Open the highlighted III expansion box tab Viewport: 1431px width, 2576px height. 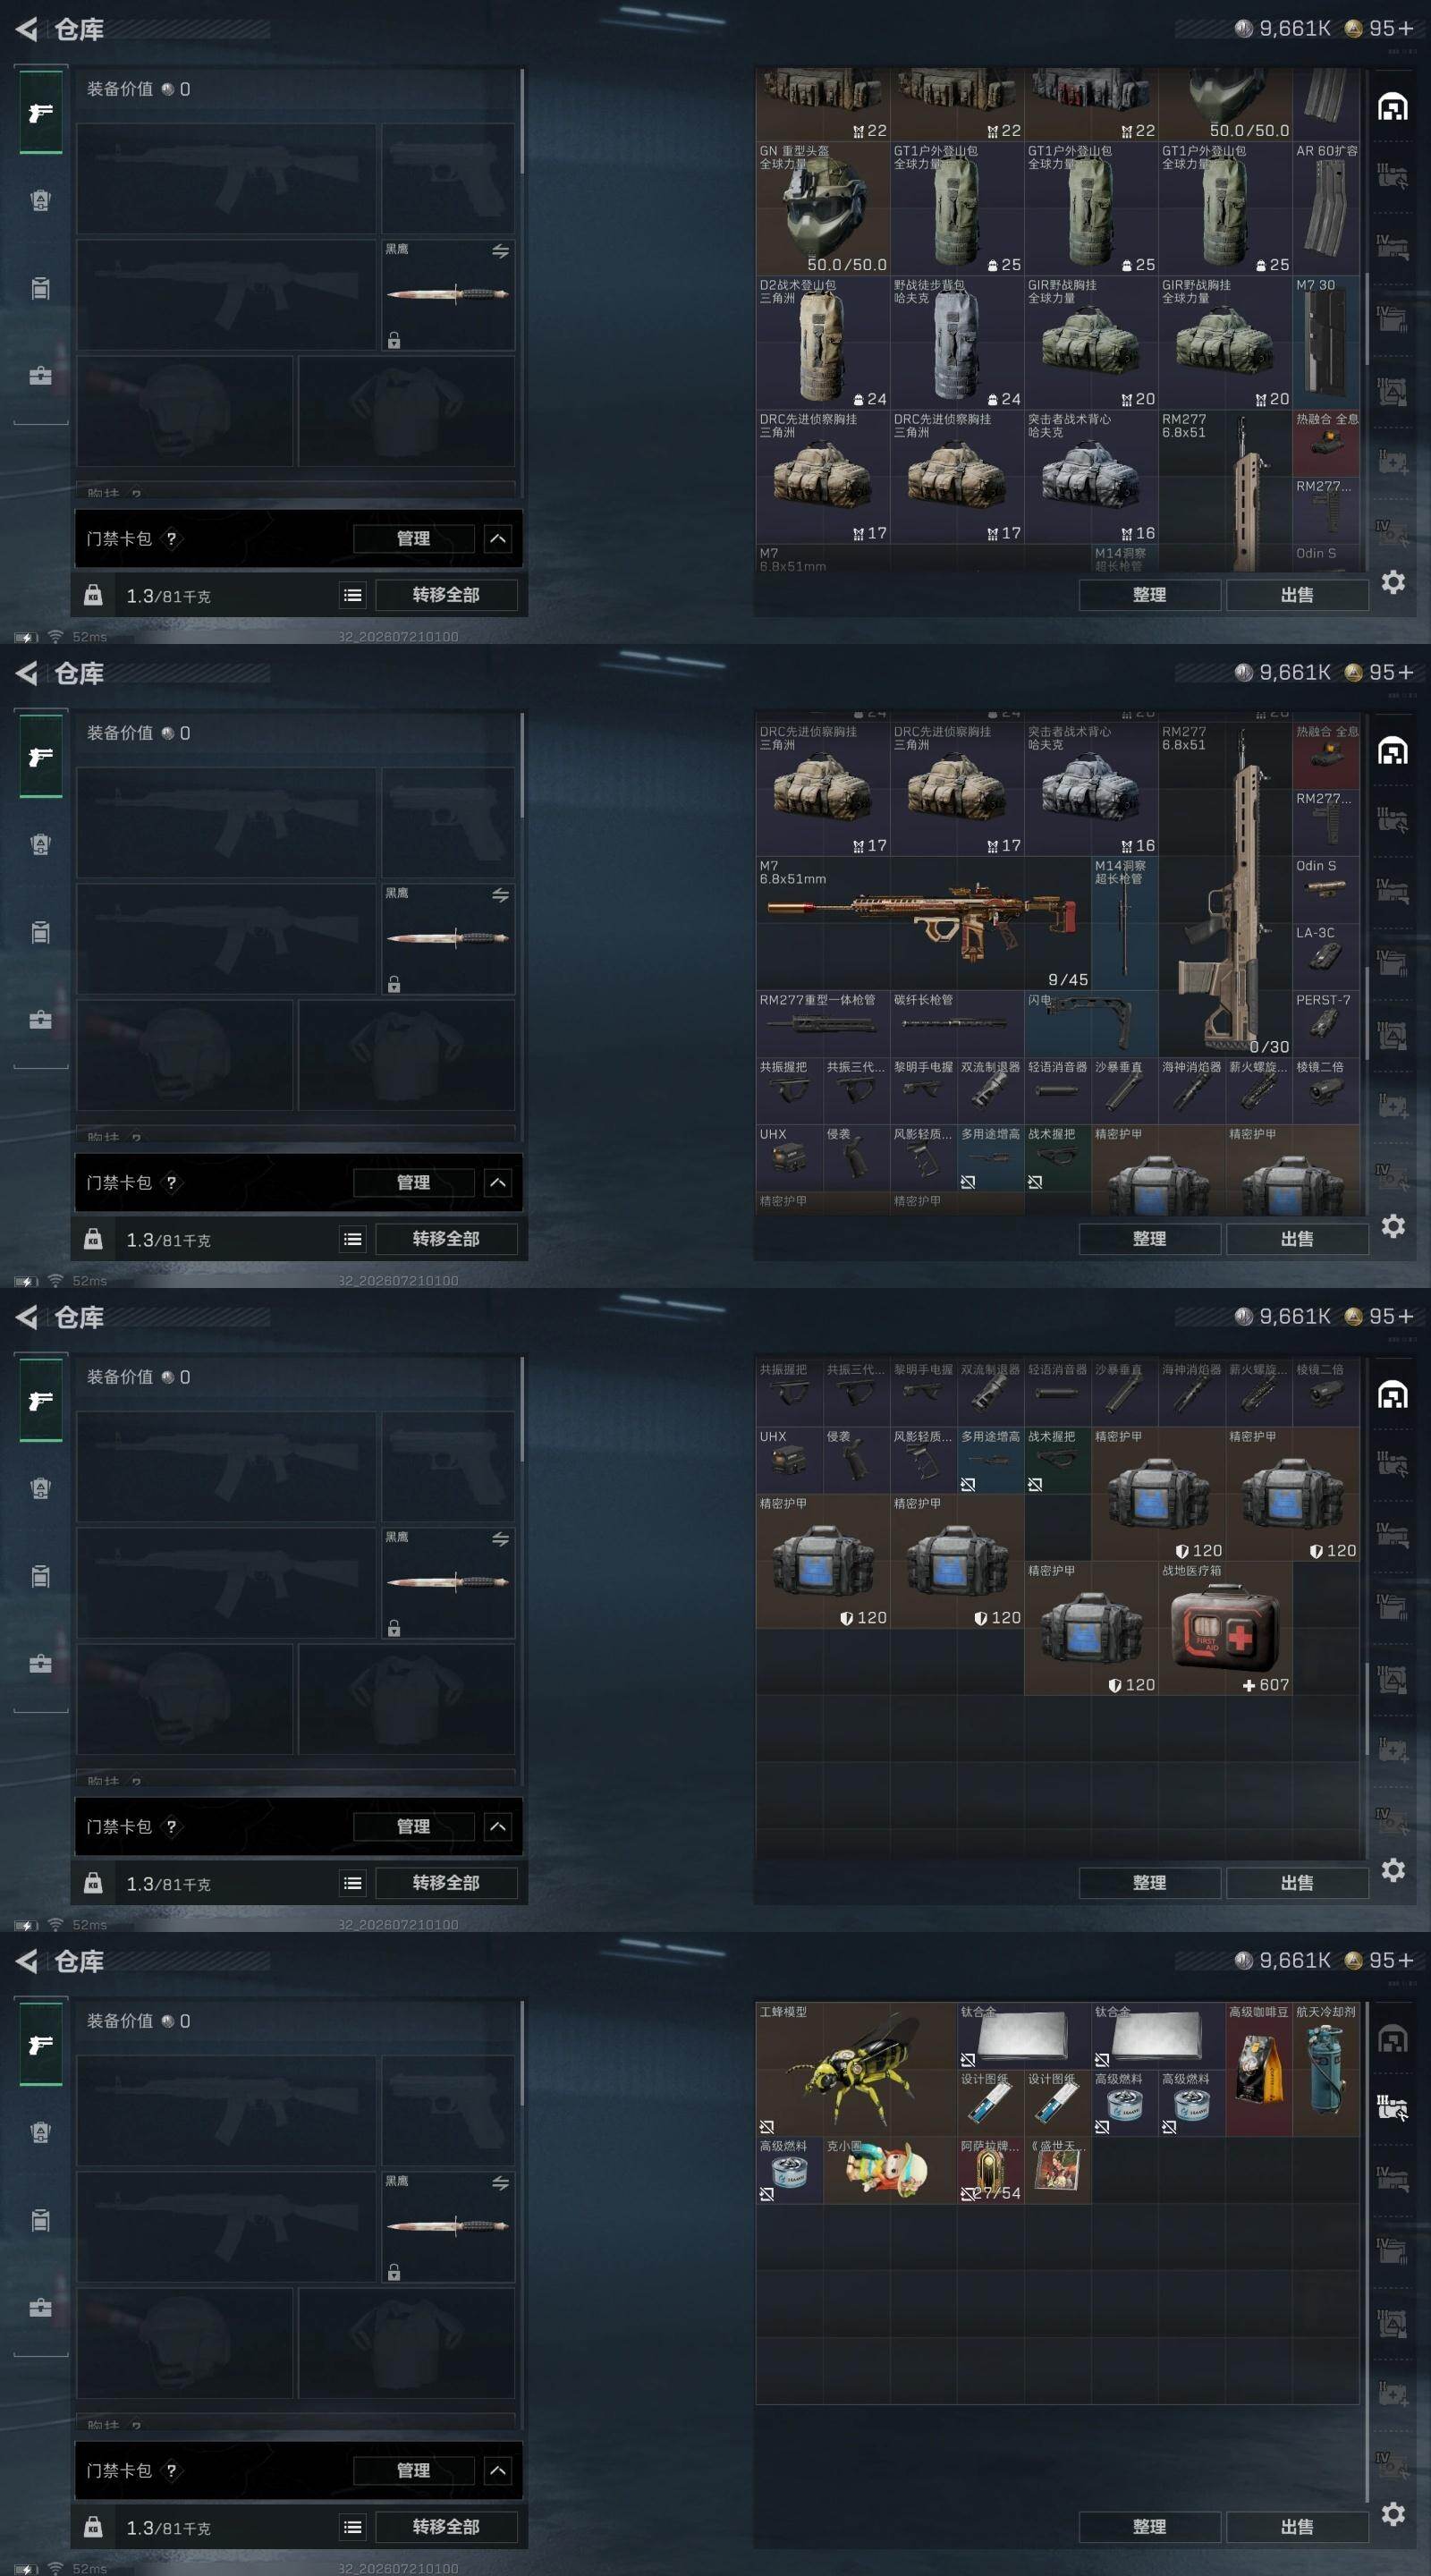(x=1393, y=2108)
